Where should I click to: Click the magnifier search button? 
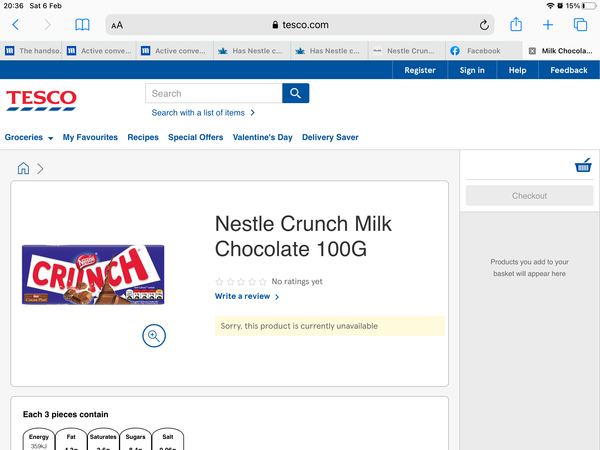[295, 93]
